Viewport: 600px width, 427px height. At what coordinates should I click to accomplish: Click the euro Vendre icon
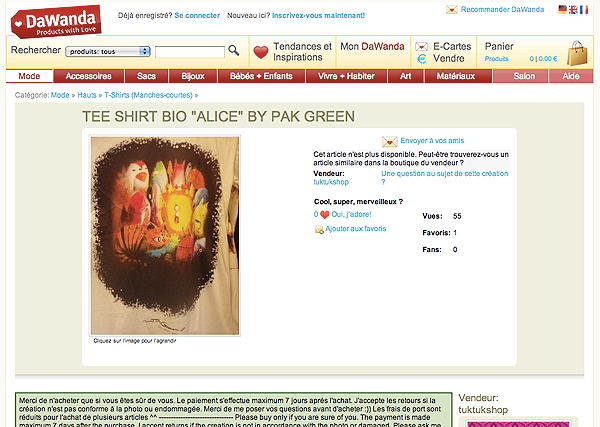coord(421,59)
